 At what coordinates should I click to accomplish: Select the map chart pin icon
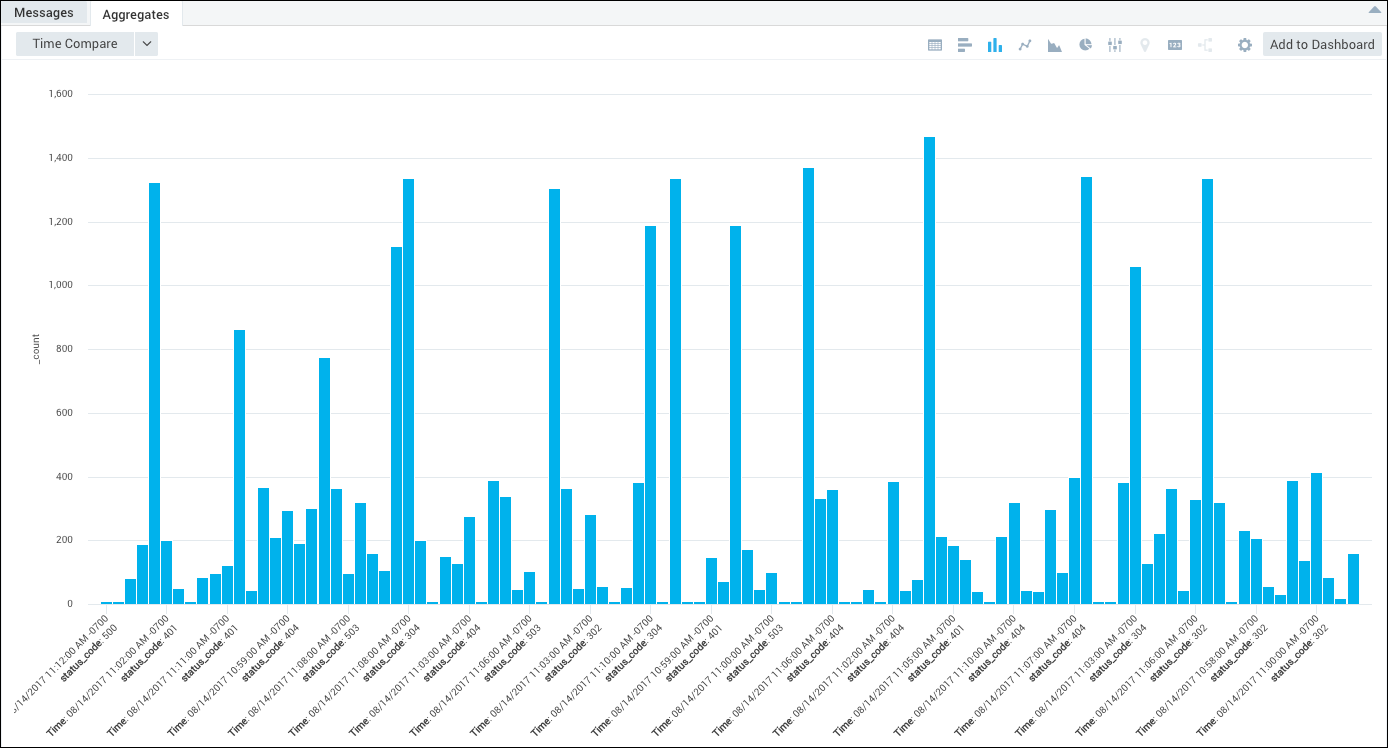1145,45
